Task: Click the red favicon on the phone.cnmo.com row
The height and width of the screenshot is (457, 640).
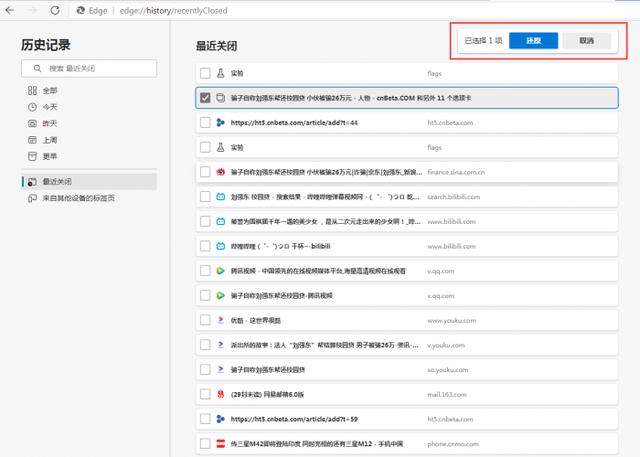Action: 220,444
